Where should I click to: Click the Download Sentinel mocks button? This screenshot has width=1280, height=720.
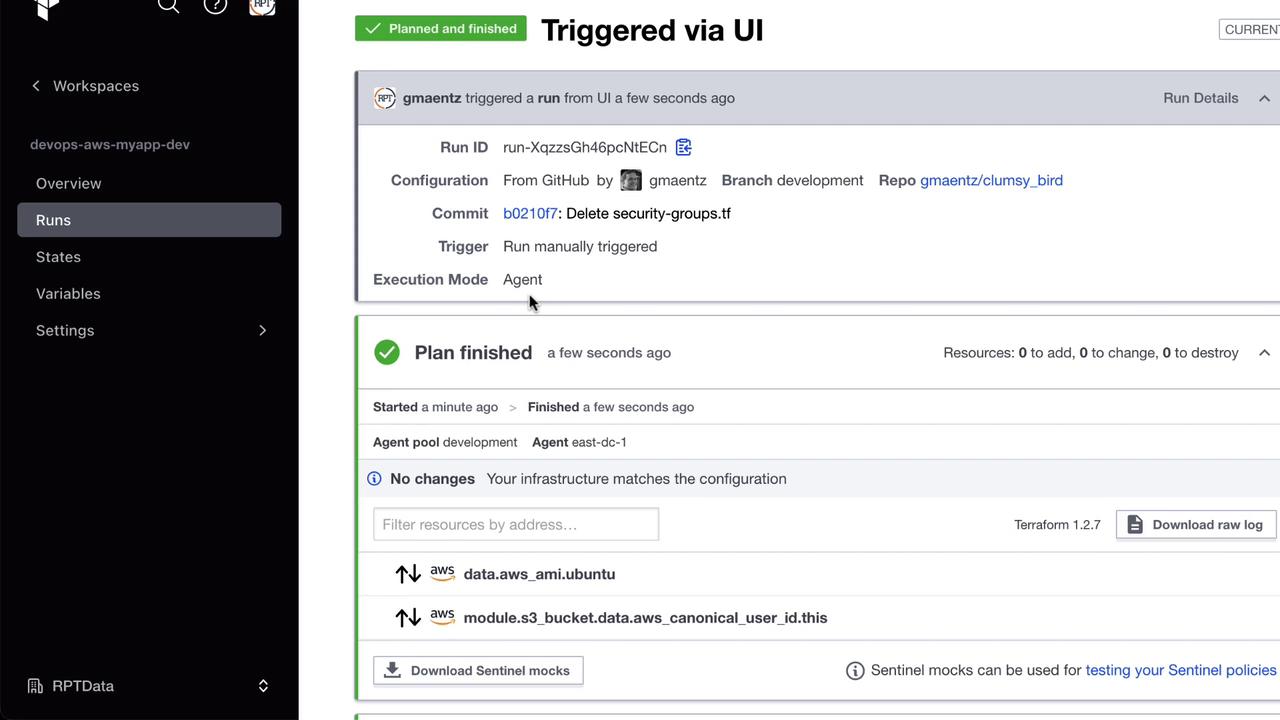pos(478,671)
